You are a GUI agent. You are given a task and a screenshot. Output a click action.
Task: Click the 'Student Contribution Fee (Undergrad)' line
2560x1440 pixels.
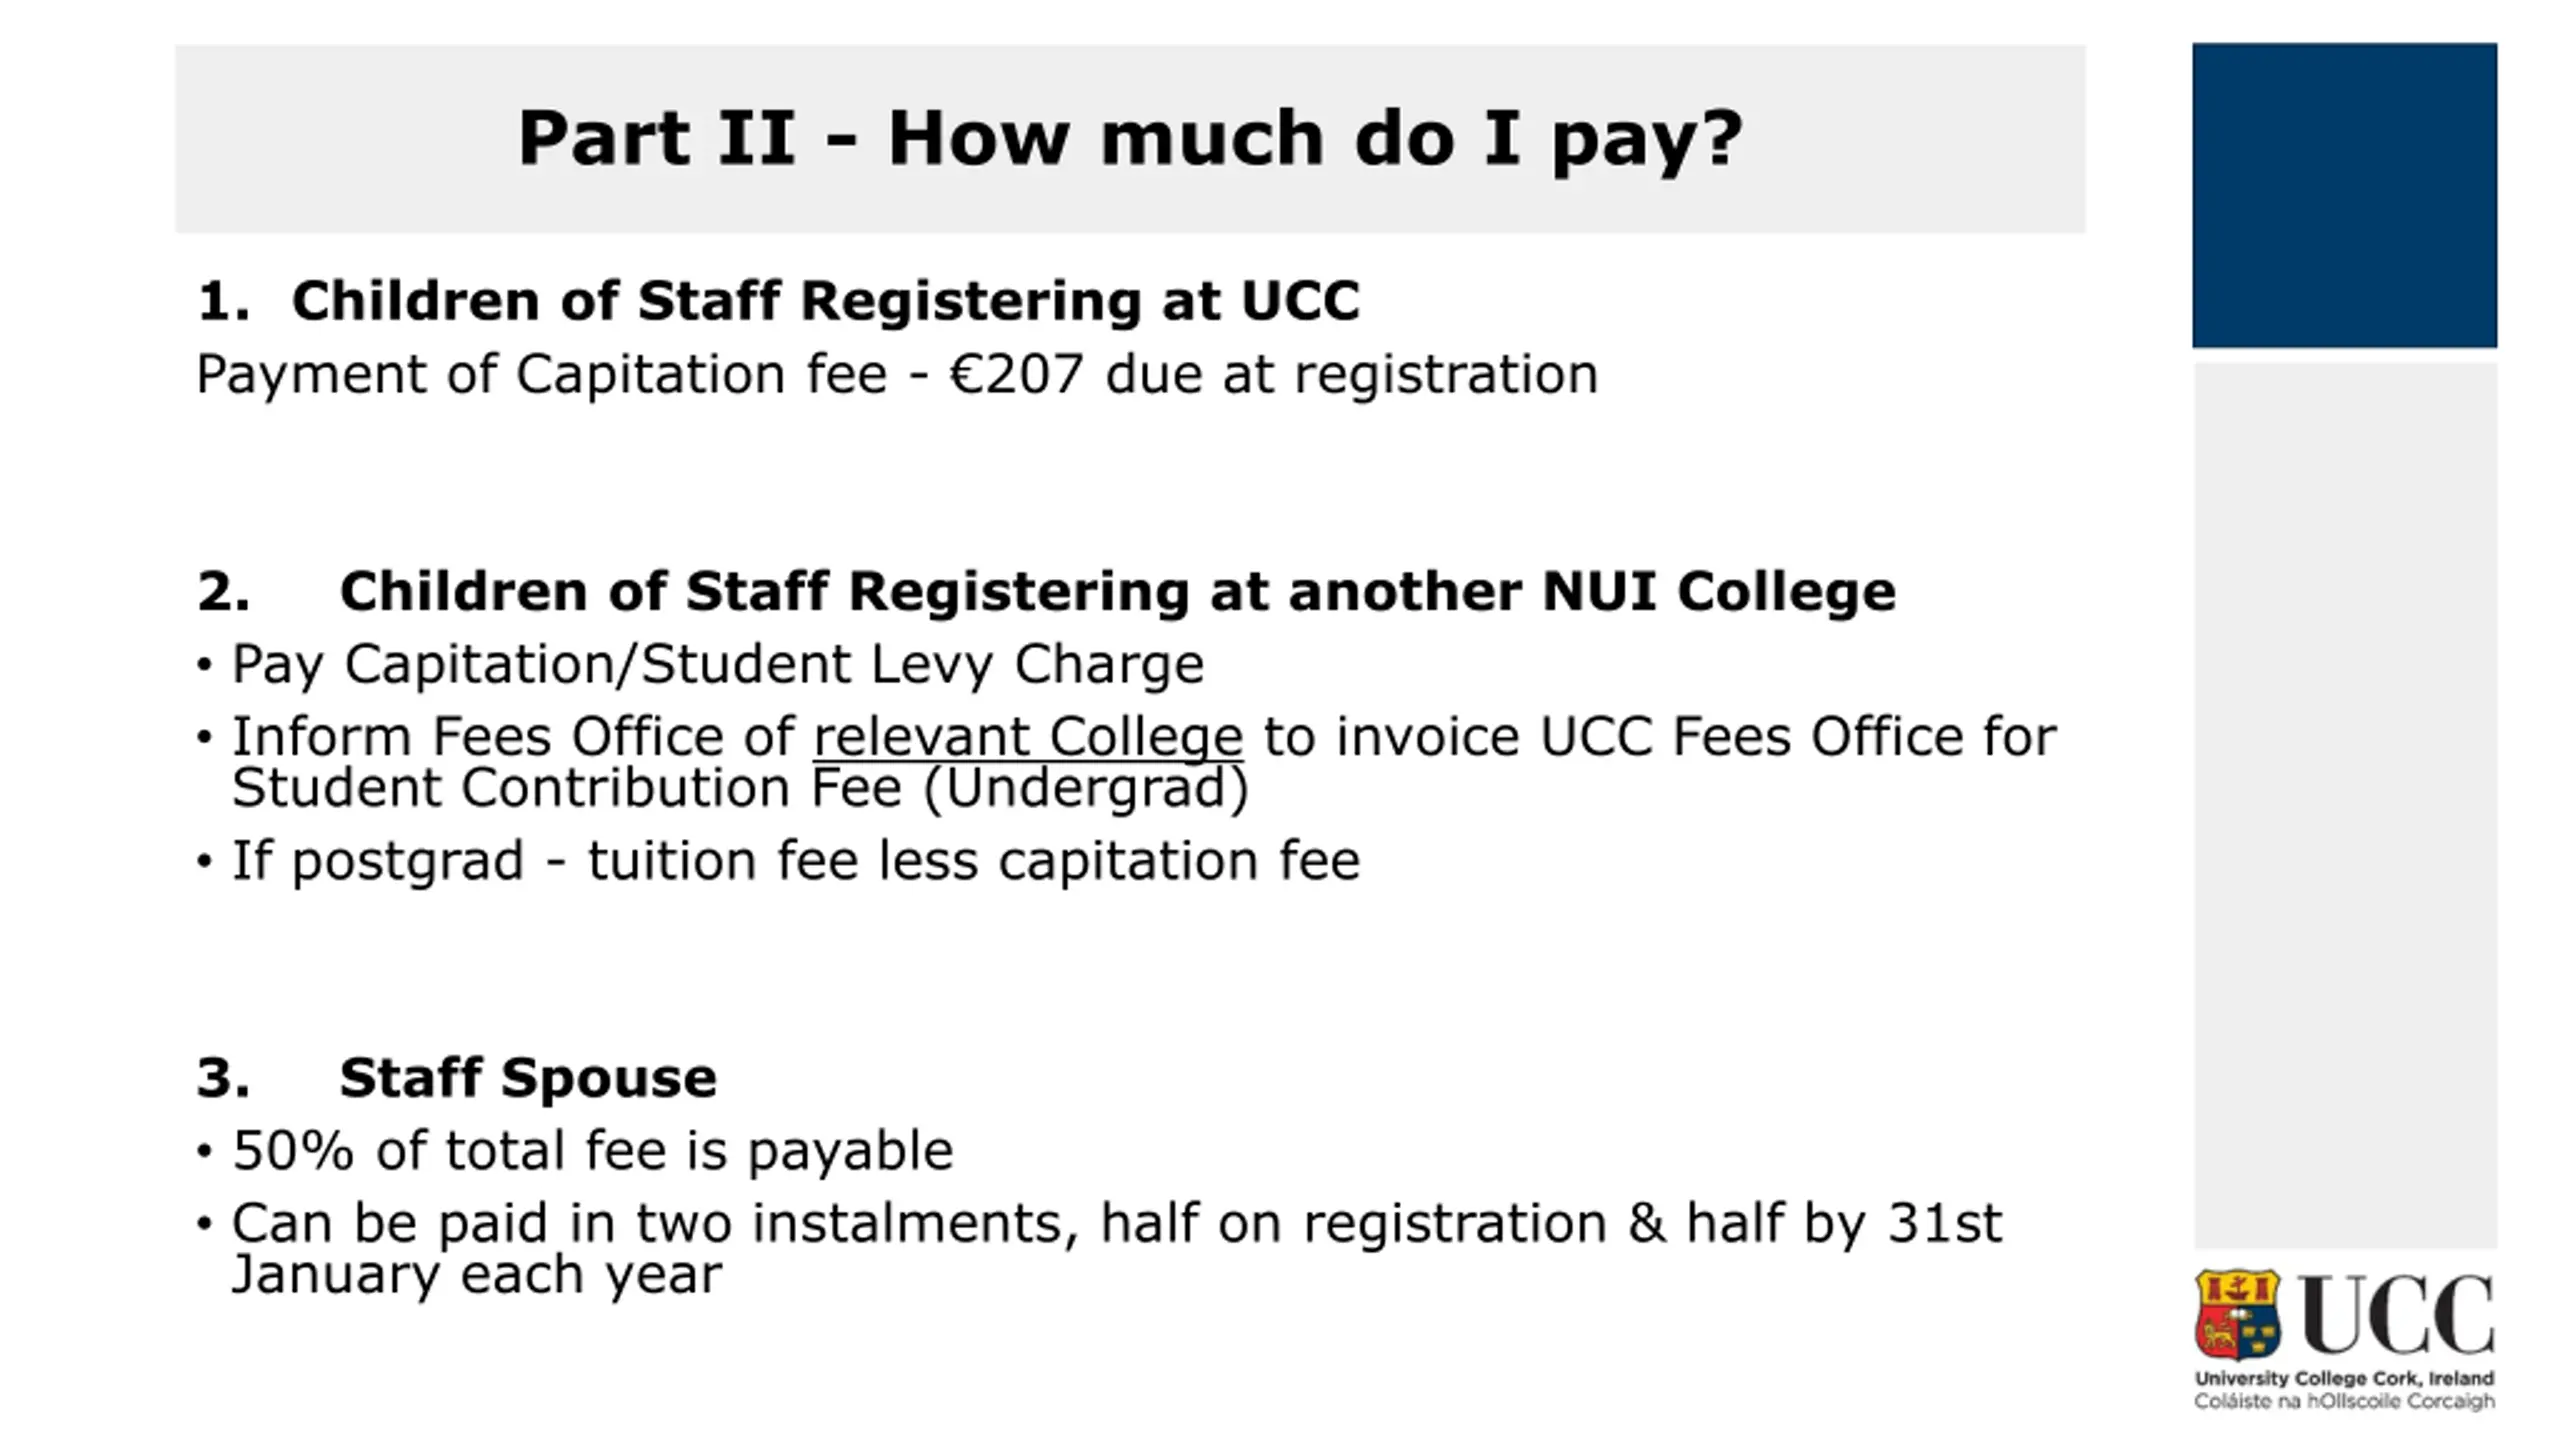click(x=740, y=789)
